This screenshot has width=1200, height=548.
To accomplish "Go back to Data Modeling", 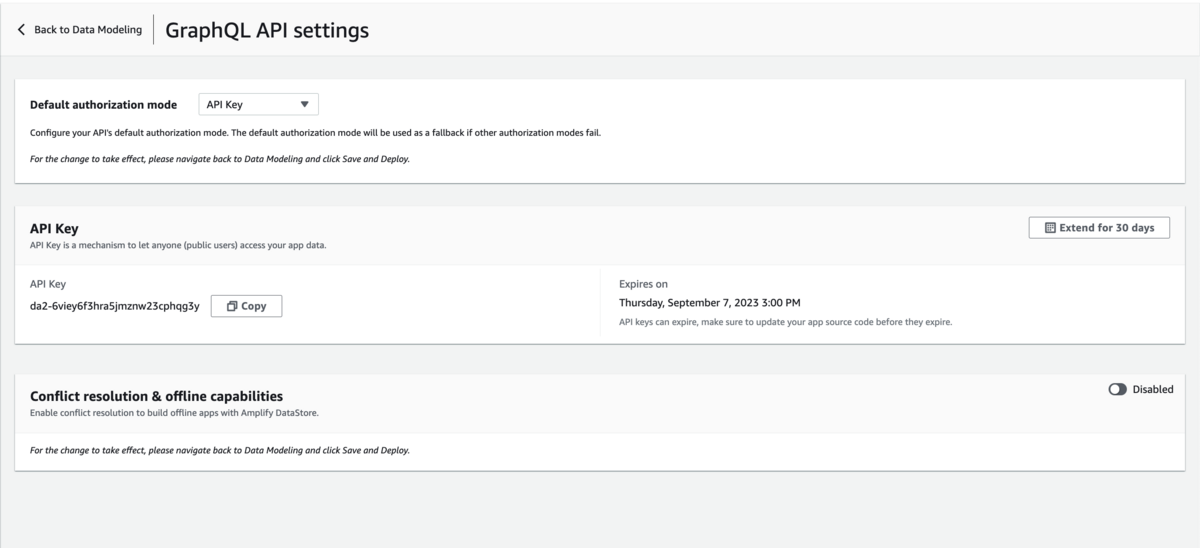I will 80,30.
